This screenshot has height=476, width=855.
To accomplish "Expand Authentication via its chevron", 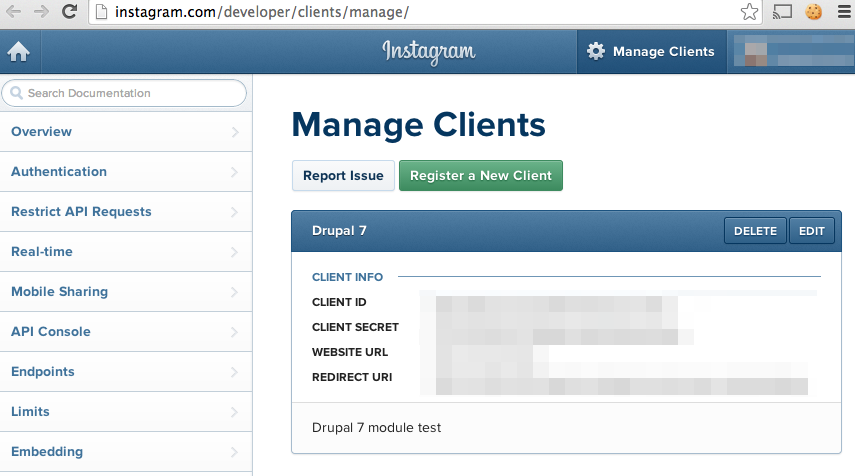I will pos(234,172).
